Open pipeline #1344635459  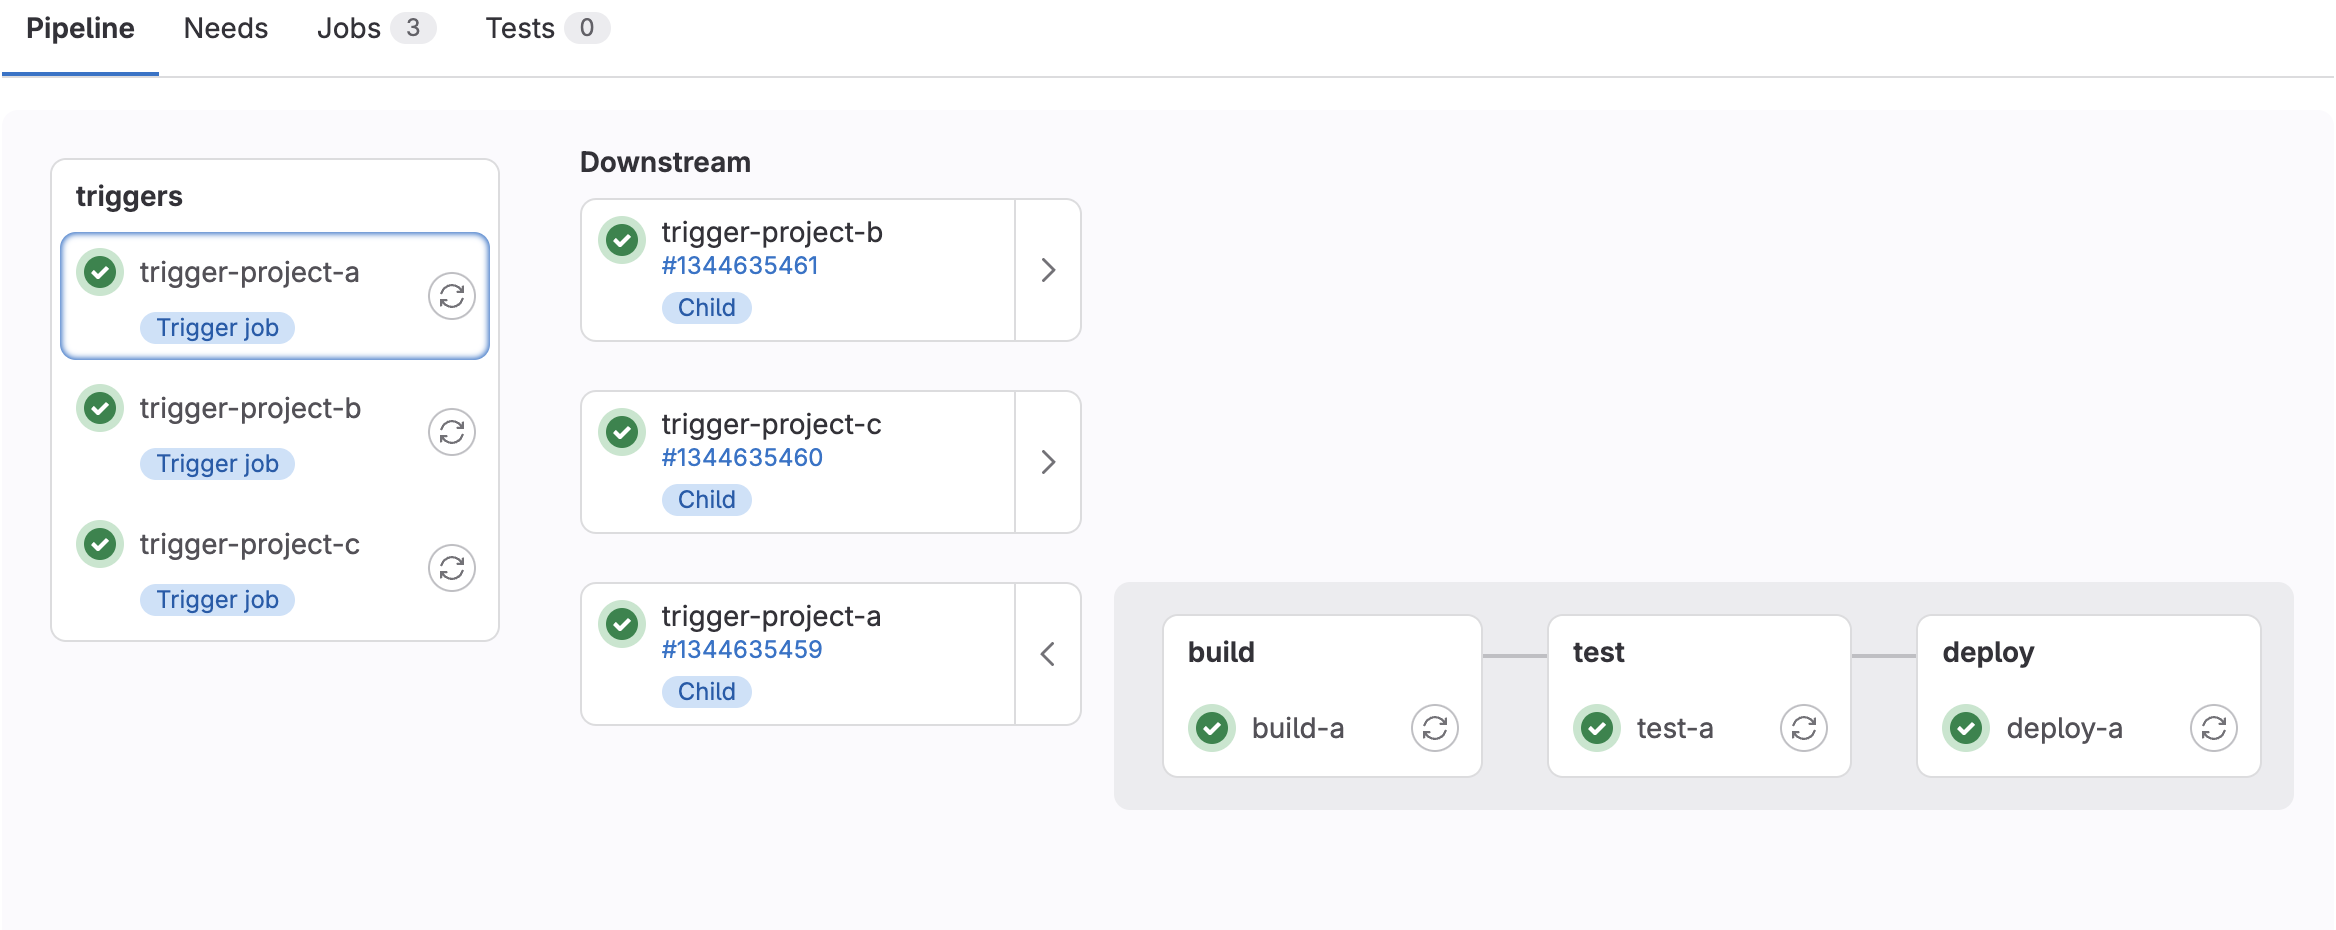pos(741,649)
